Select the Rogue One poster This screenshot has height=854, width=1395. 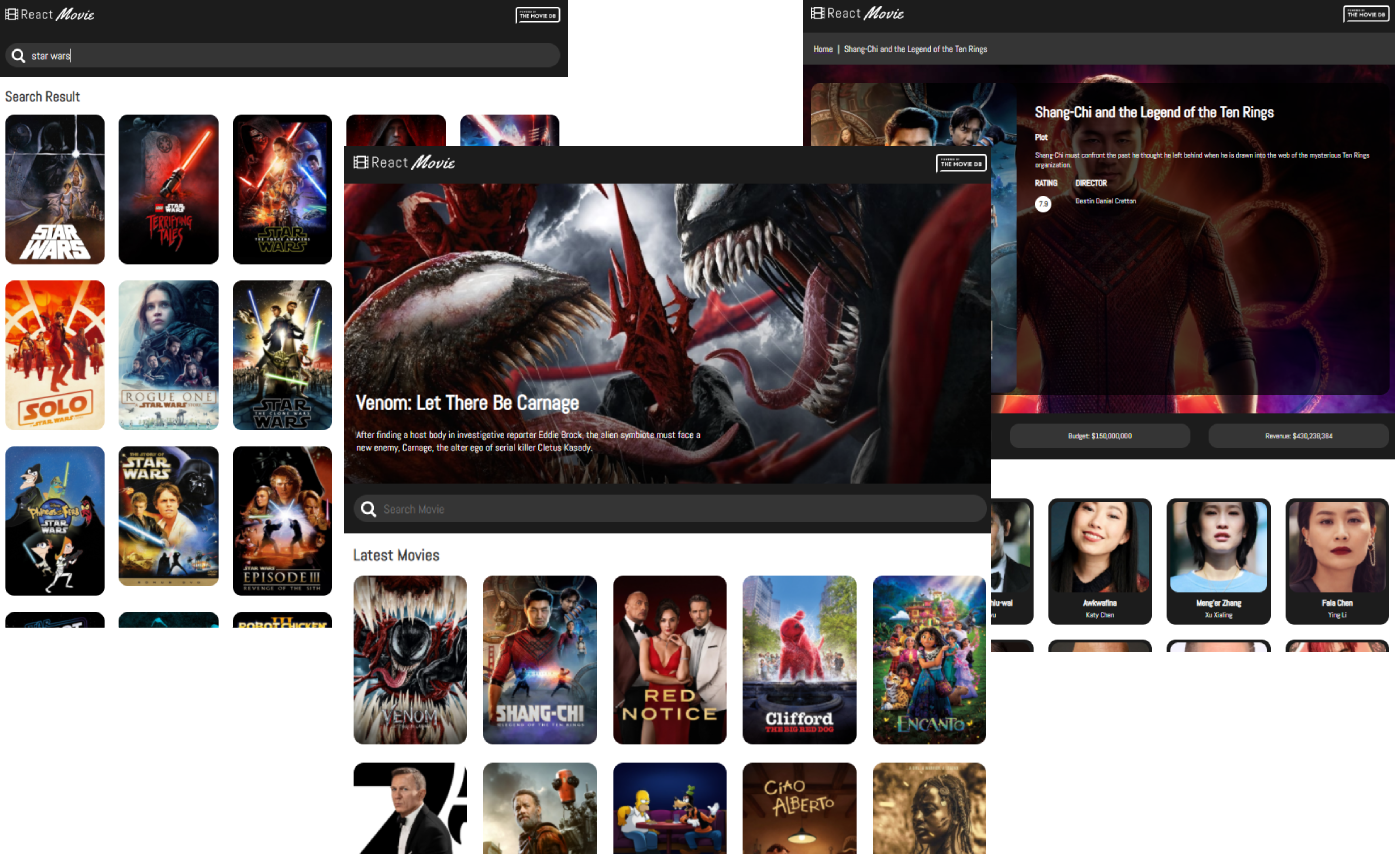coord(168,355)
